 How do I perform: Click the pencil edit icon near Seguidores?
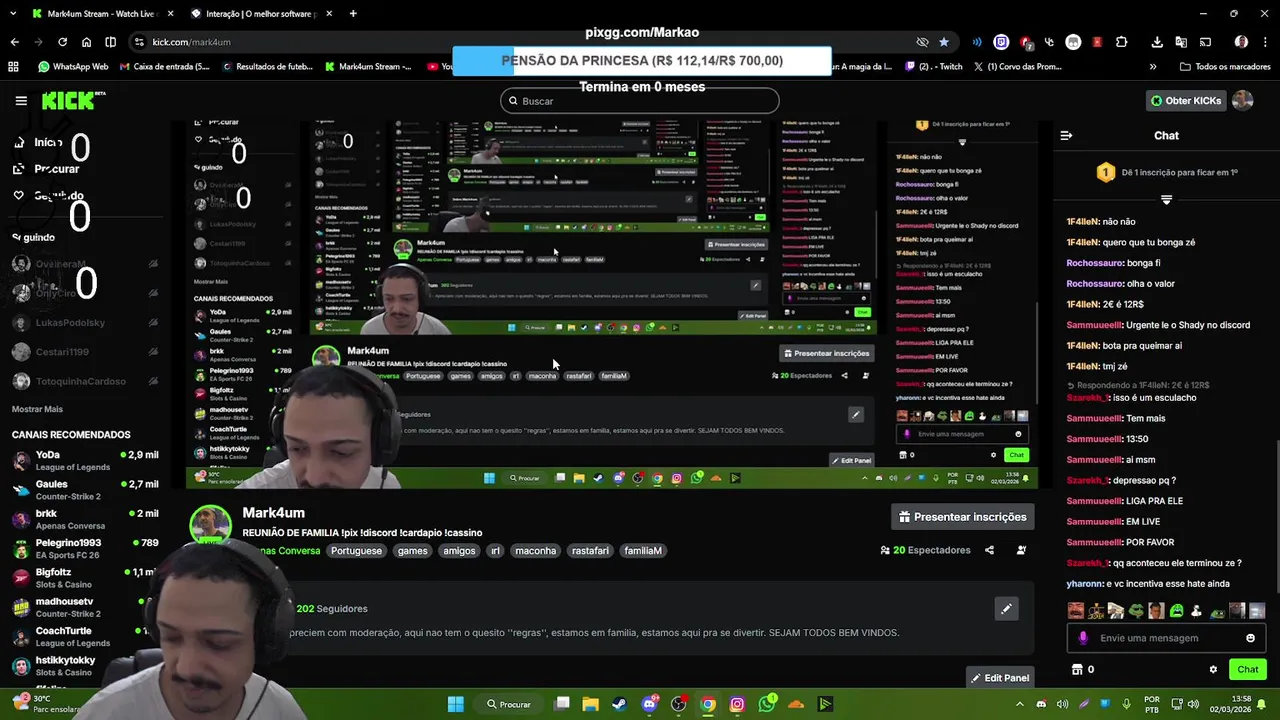pyautogui.click(x=1006, y=608)
